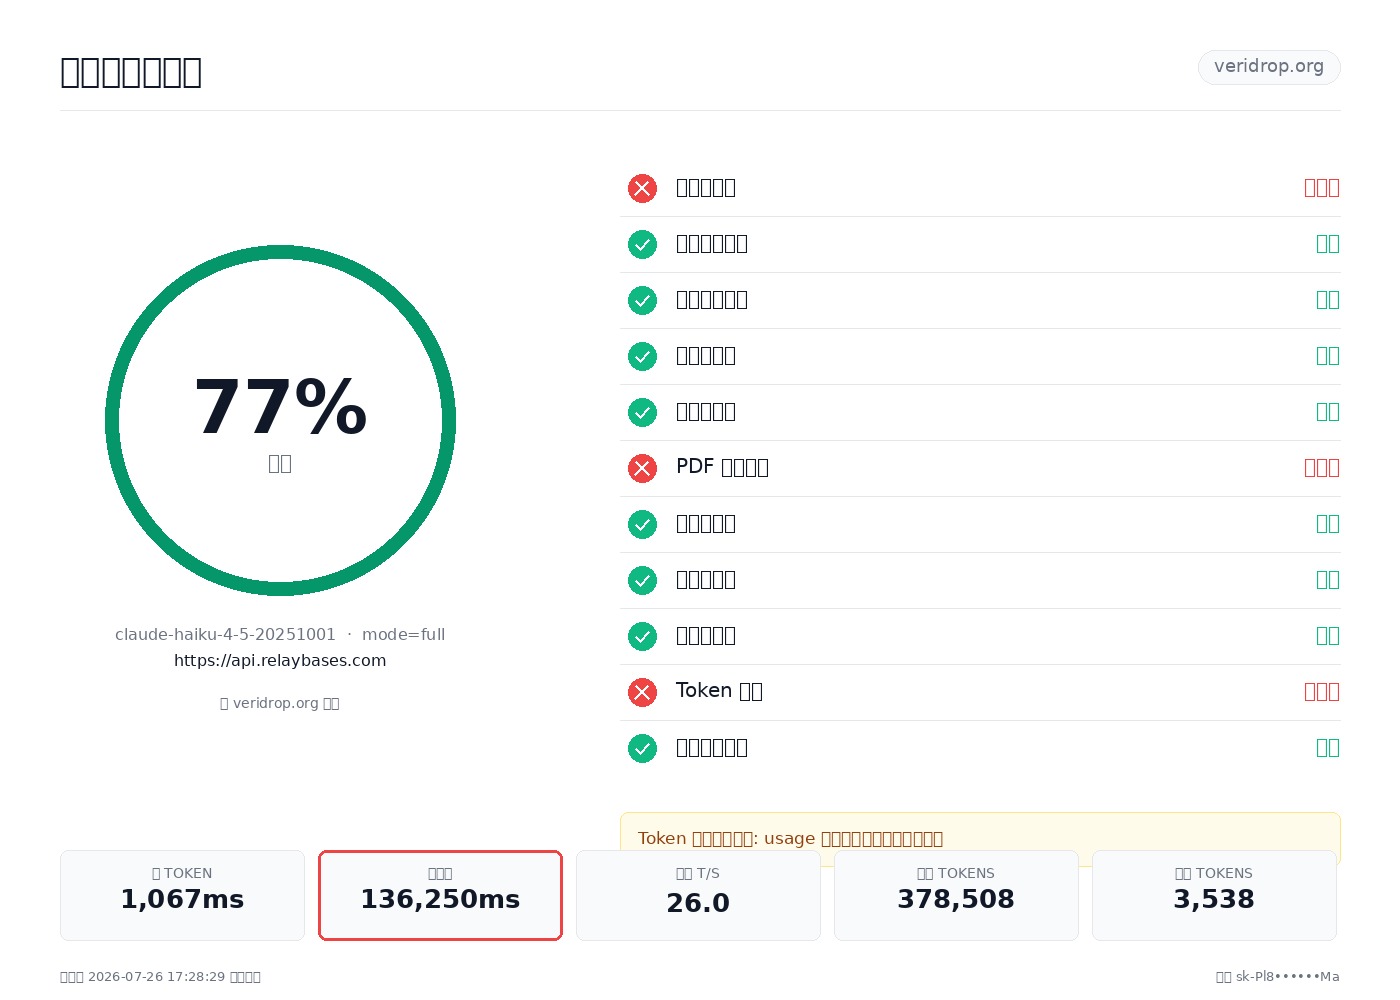
Task: Click the claude-haiku-4-5-20251001 model label
Action: pyautogui.click(x=225, y=635)
